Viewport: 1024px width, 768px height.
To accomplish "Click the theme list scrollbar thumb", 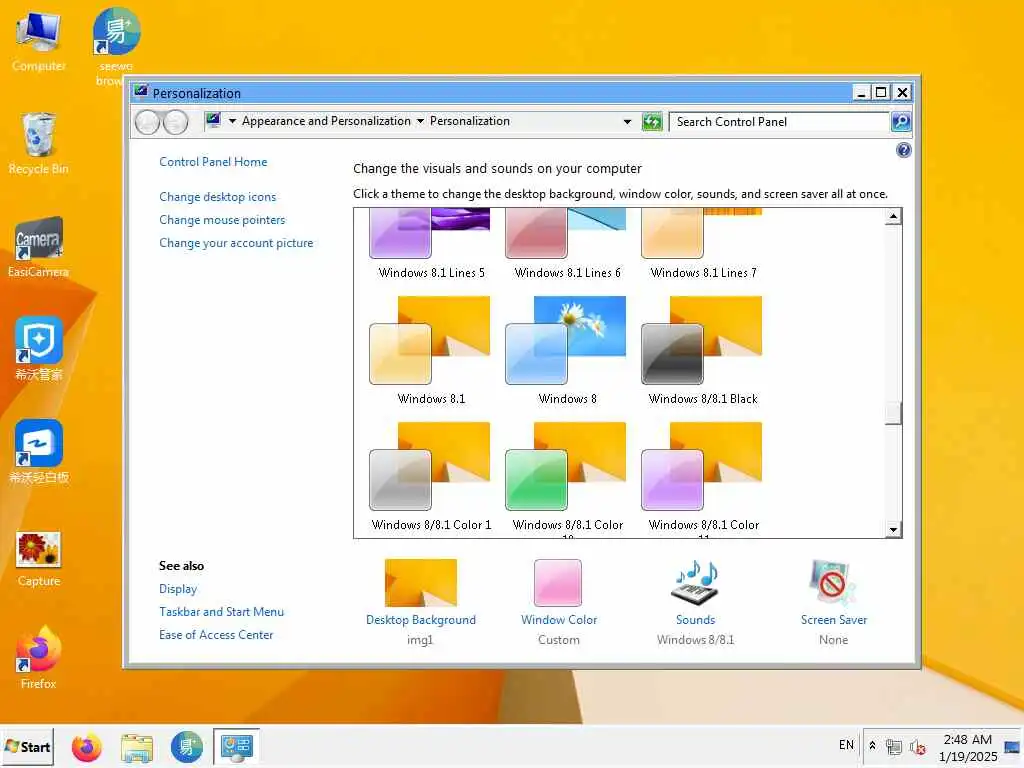I will pos(893,413).
